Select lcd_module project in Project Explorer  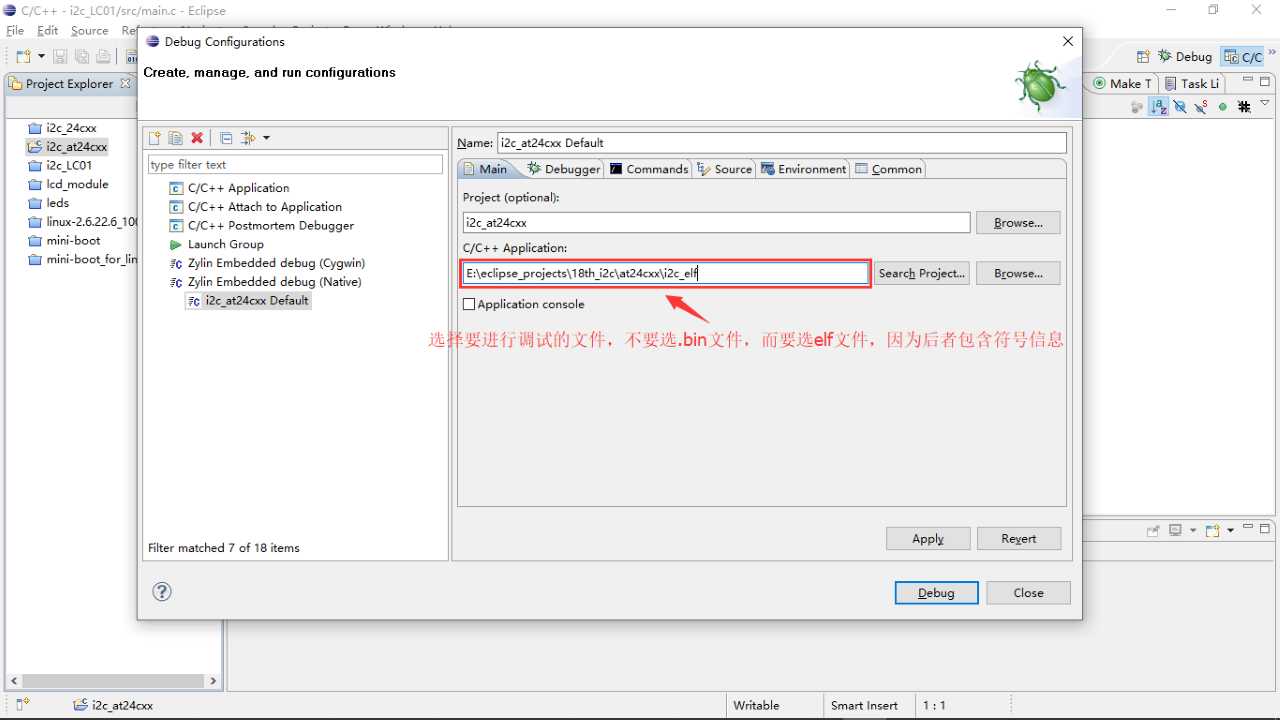68,184
